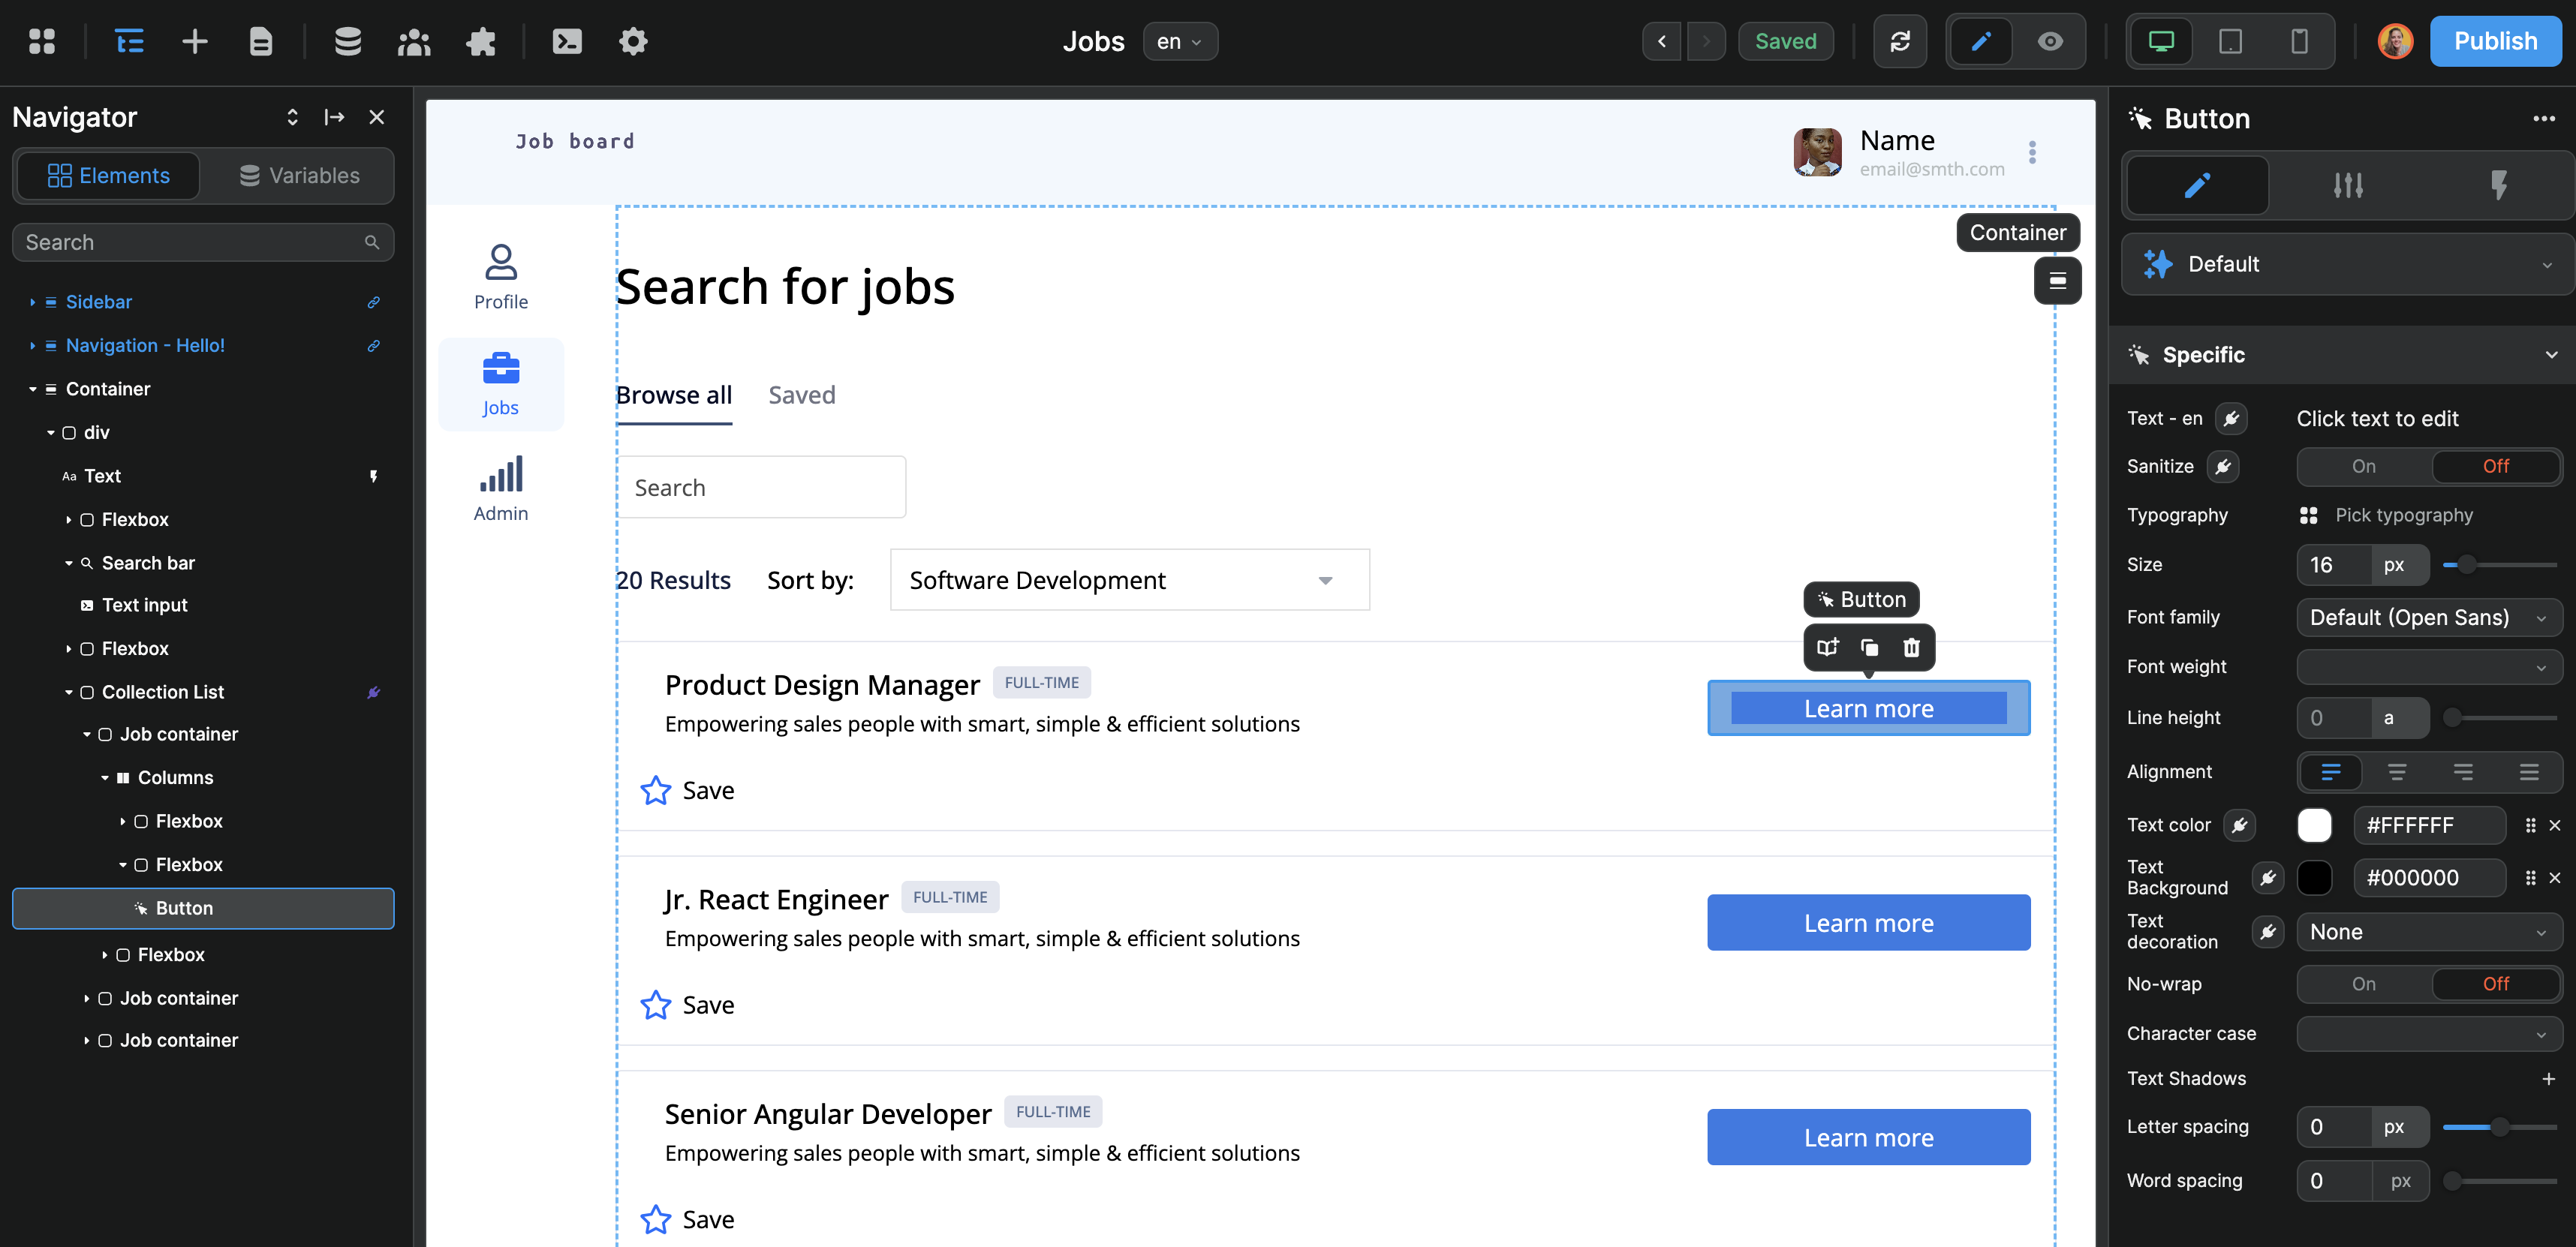Click the Publish button
The width and height of the screenshot is (2576, 1247).
point(2494,41)
